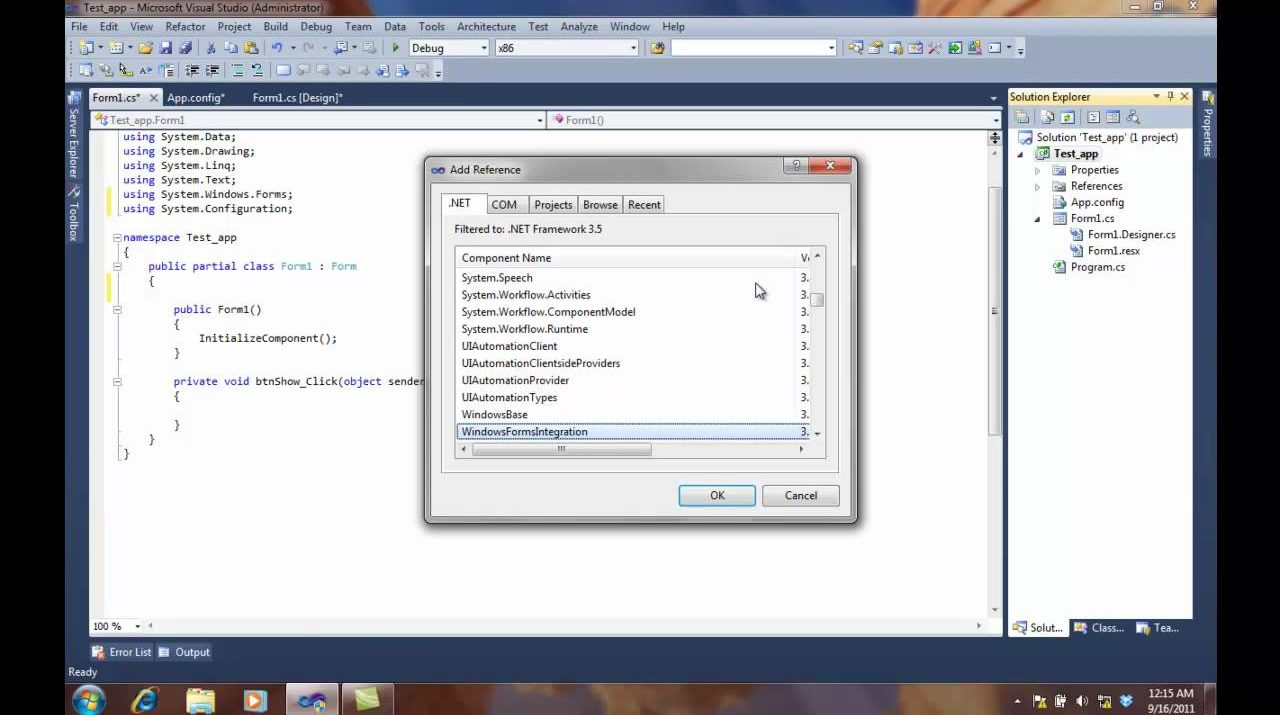The height and width of the screenshot is (715, 1280).
Task: Cancel the Add Reference dialog
Action: click(x=800, y=496)
